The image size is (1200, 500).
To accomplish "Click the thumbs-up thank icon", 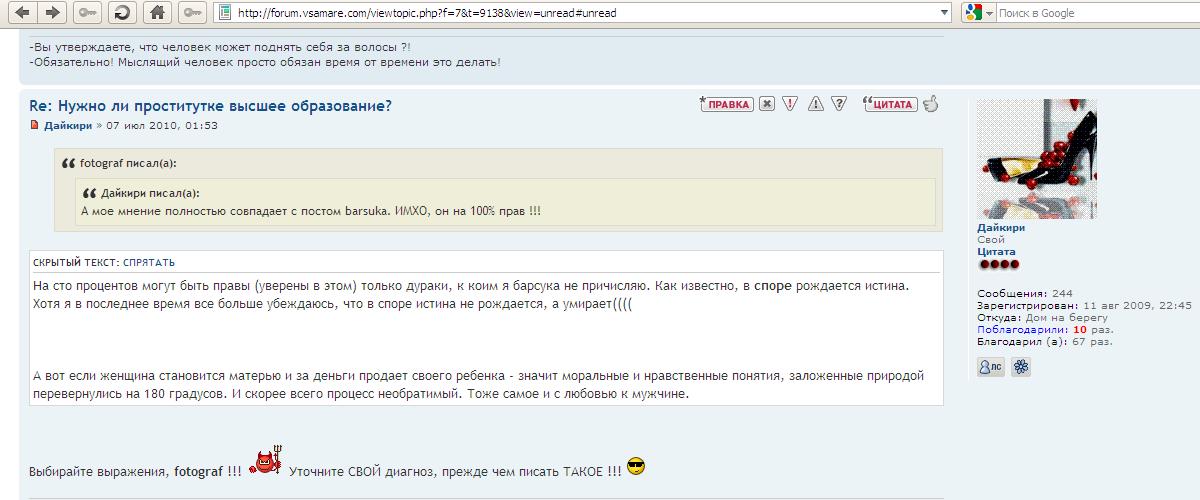I will pyautogui.click(x=930, y=103).
